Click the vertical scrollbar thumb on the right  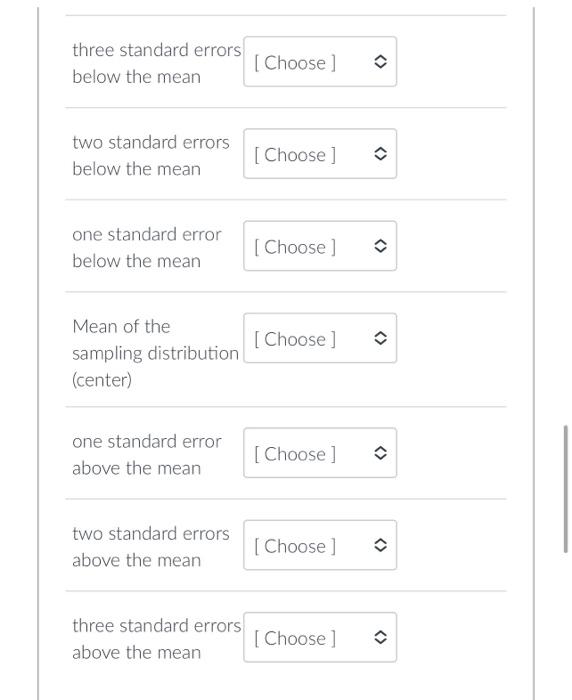(566, 489)
